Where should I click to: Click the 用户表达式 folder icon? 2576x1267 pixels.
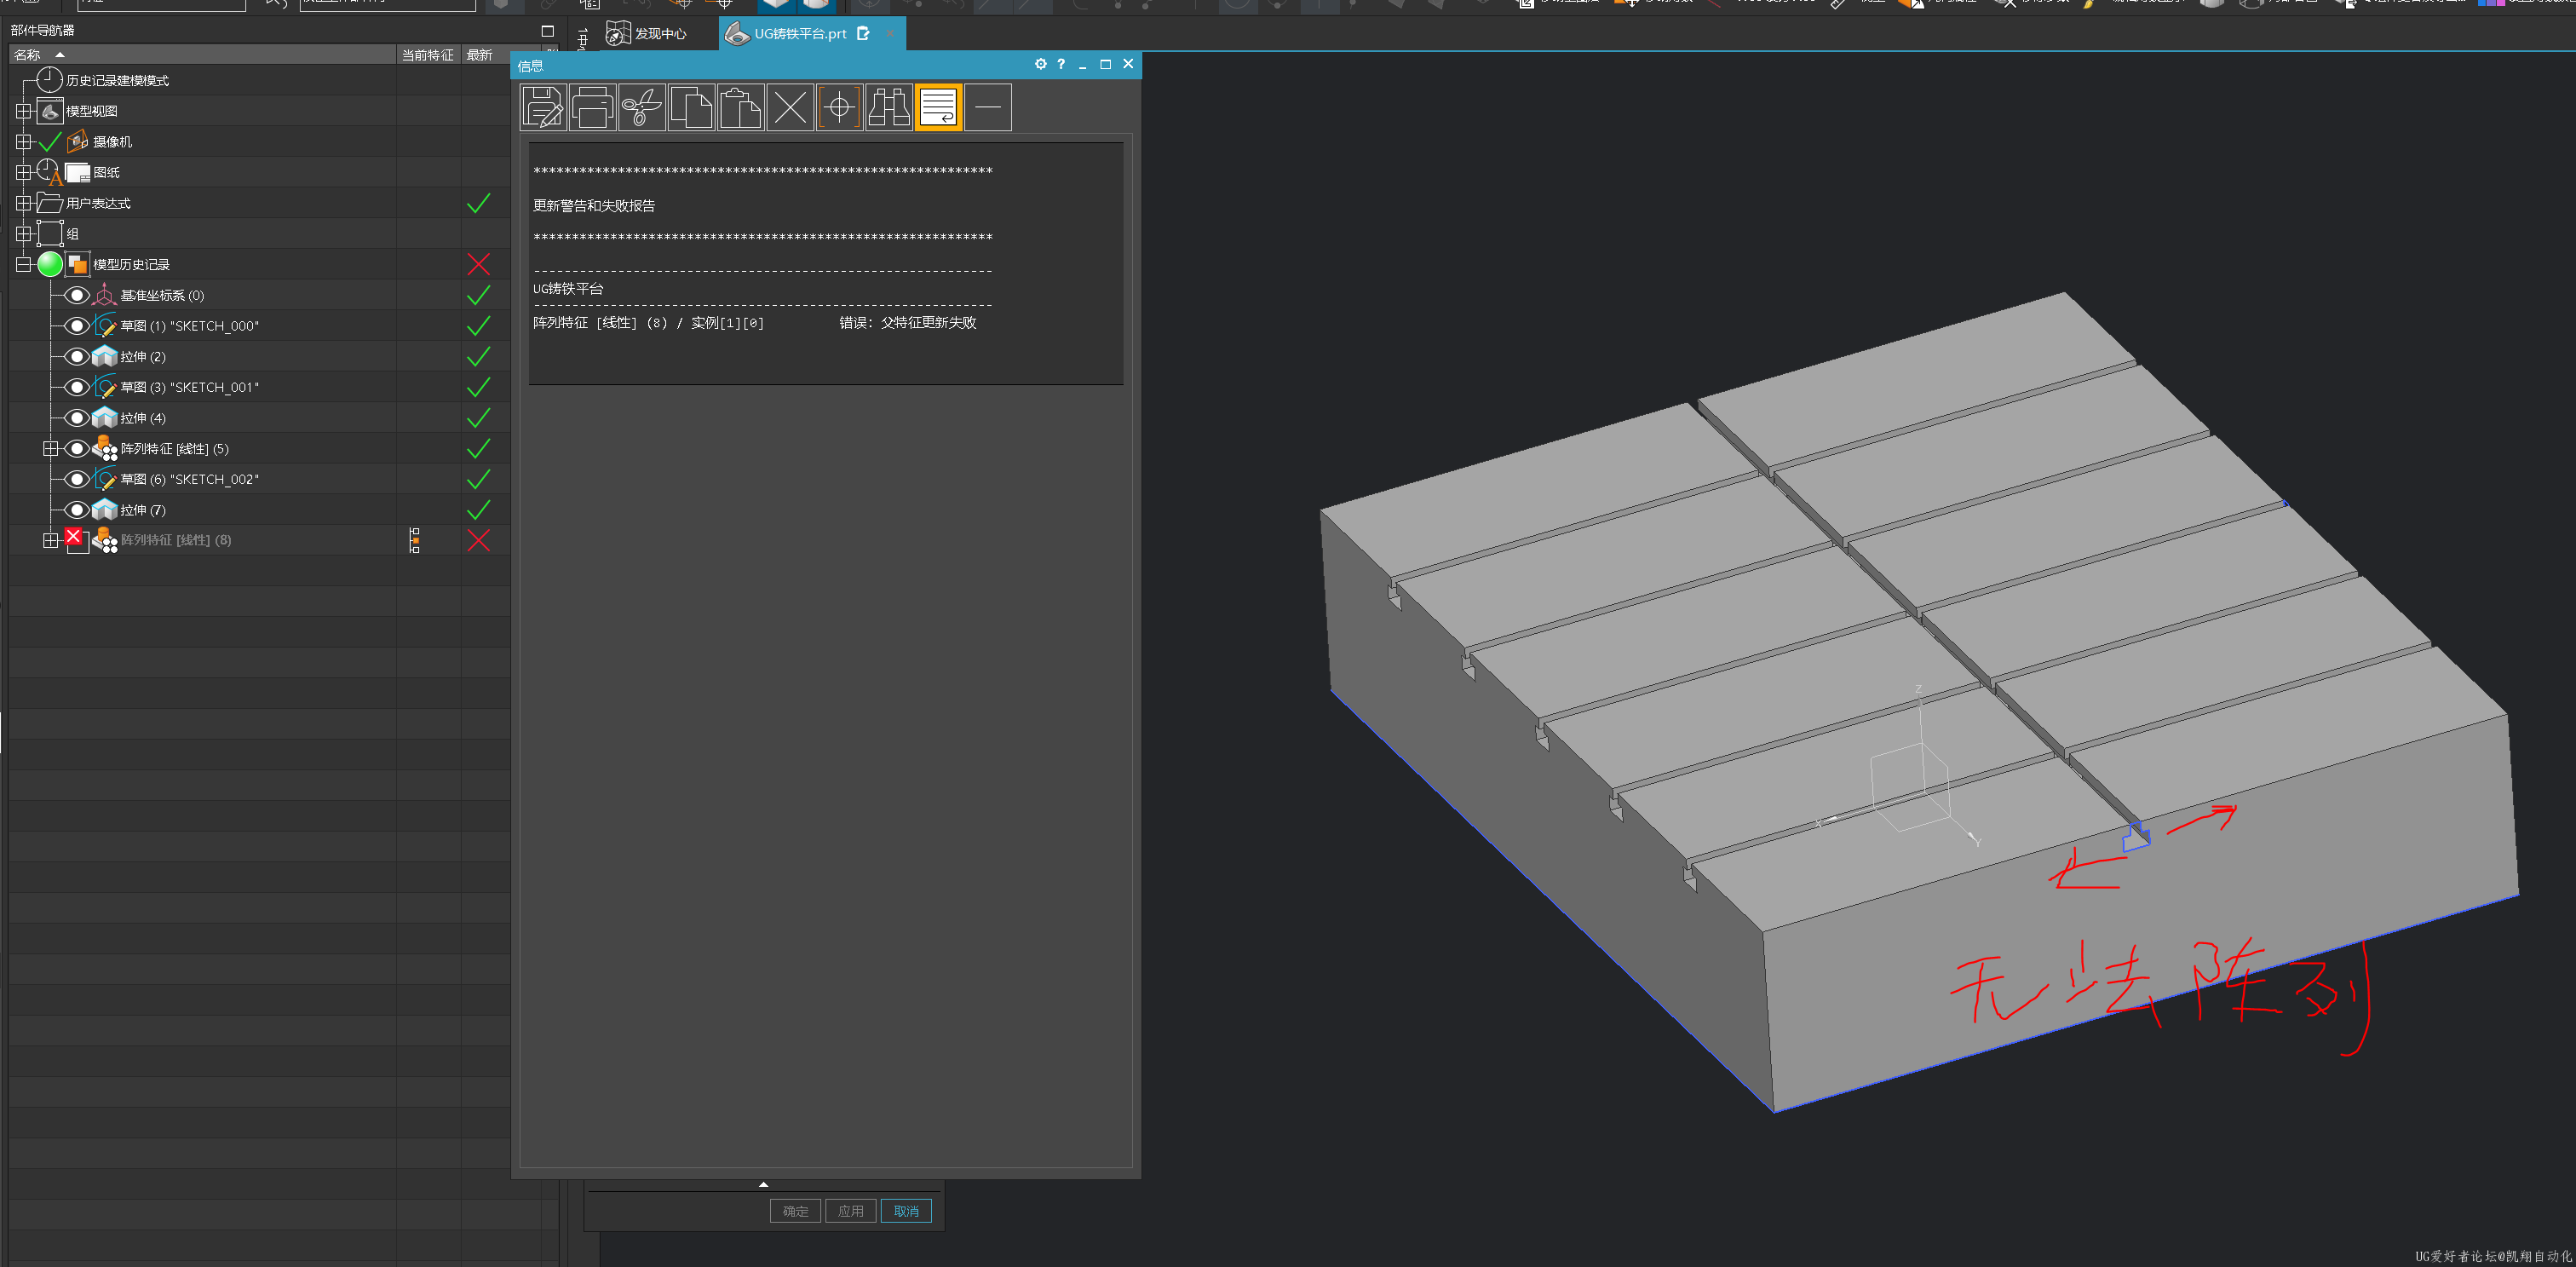pyautogui.click(x=50, y=203)
